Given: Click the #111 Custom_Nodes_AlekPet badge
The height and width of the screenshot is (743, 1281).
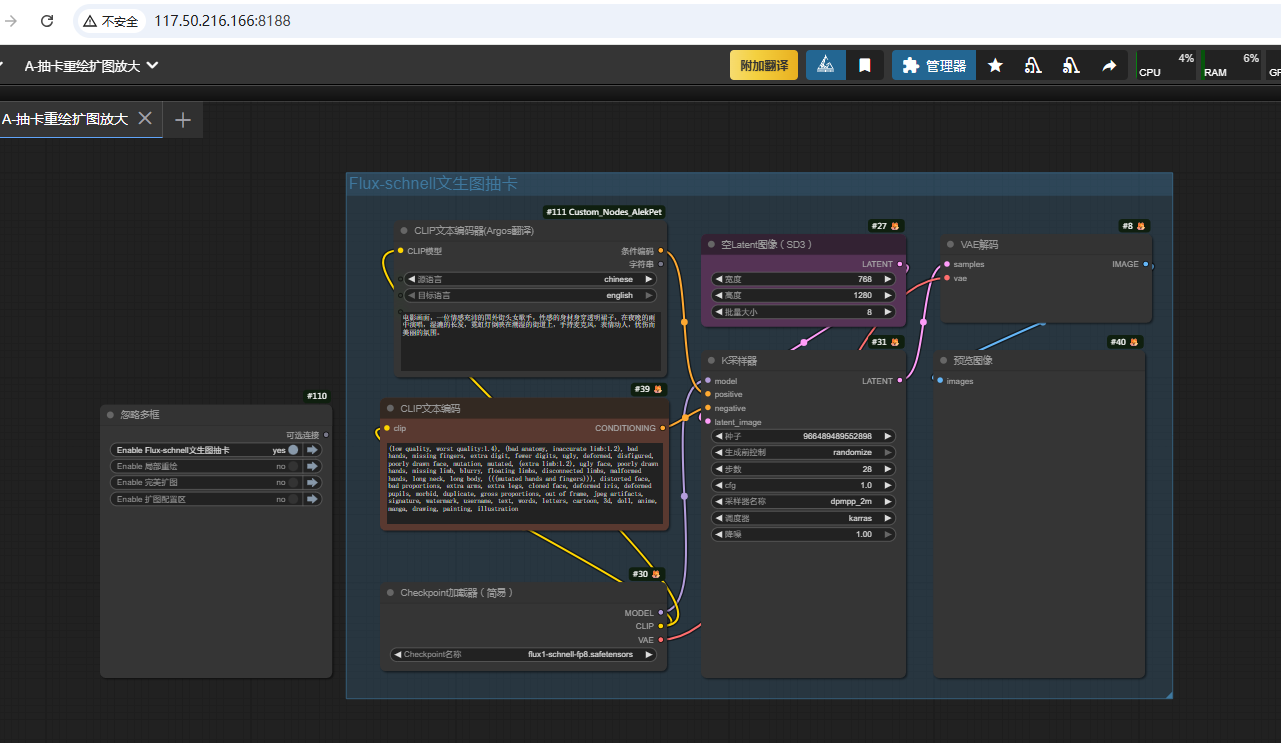Looking at the screenshot, I should [x=603, y=212].
